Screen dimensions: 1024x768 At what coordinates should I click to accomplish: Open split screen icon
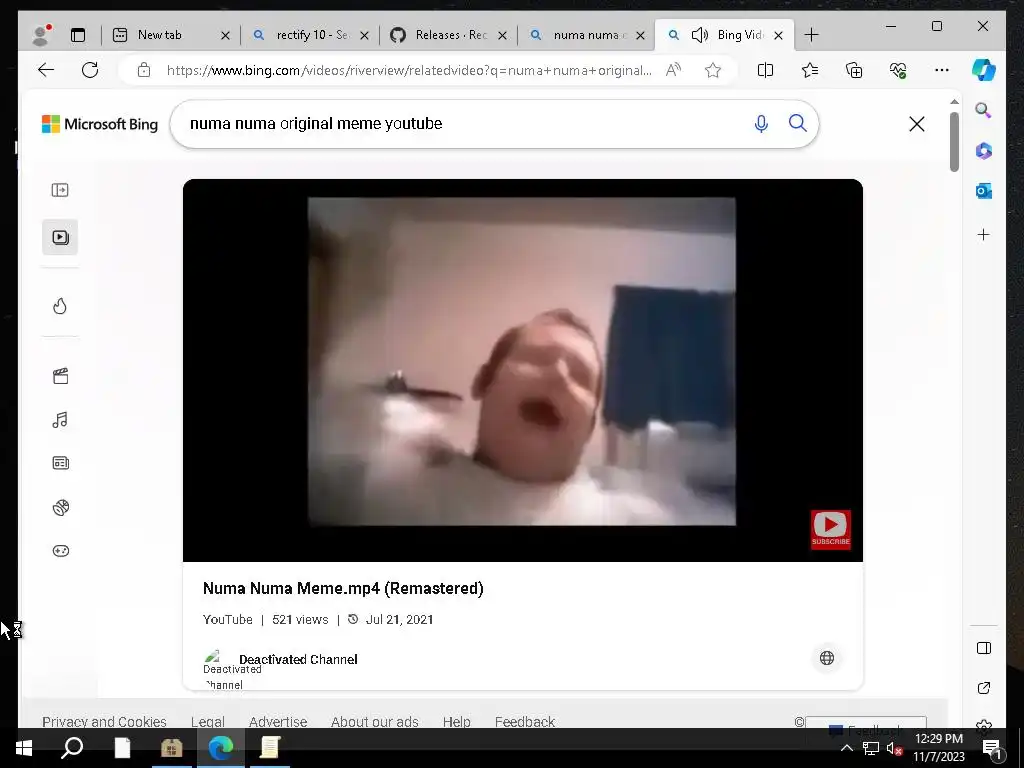point(765,70)
